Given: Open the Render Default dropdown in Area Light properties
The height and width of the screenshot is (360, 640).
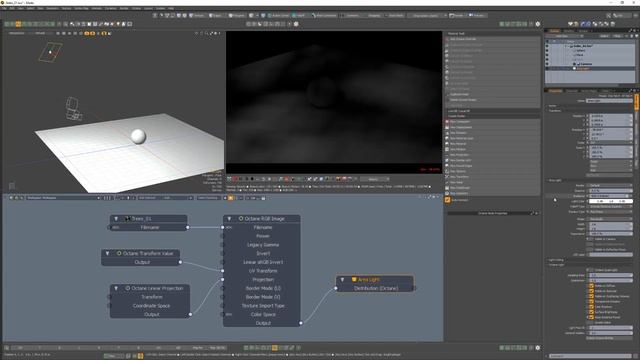Looking at the screenshot, I should 611,185.
